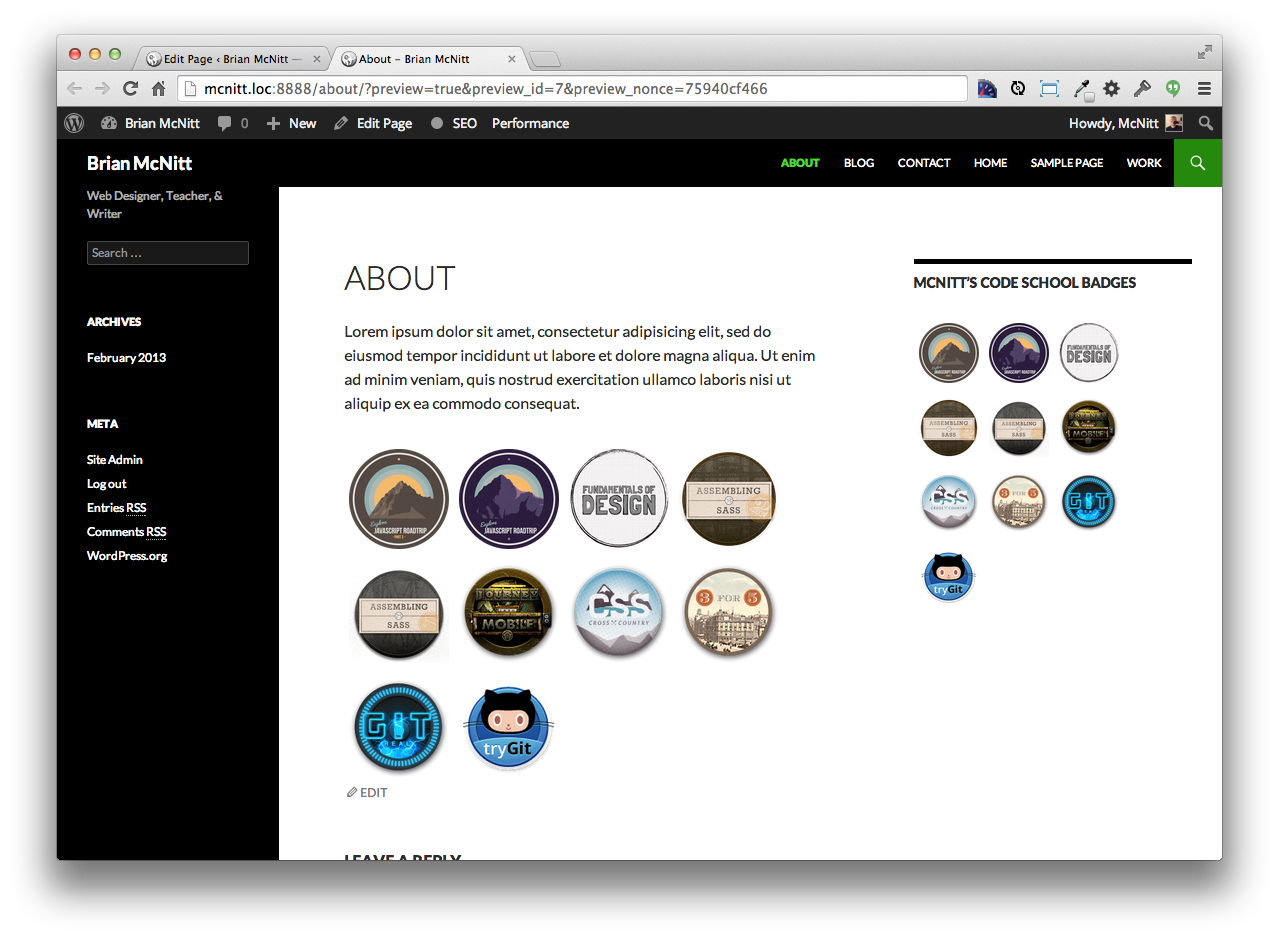1279x939 pixels.
Task: Click McNitt's avatar in admin bar
Action: (1174, 123)
